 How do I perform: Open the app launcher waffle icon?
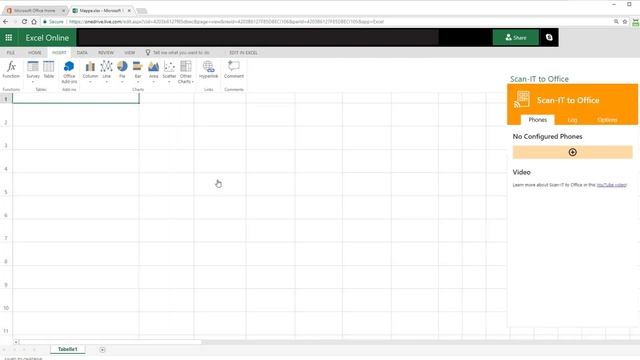[9, 38]
